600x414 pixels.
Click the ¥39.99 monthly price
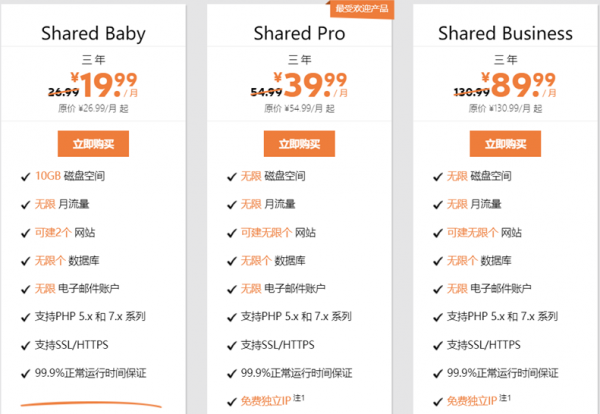tap(310, 85)
